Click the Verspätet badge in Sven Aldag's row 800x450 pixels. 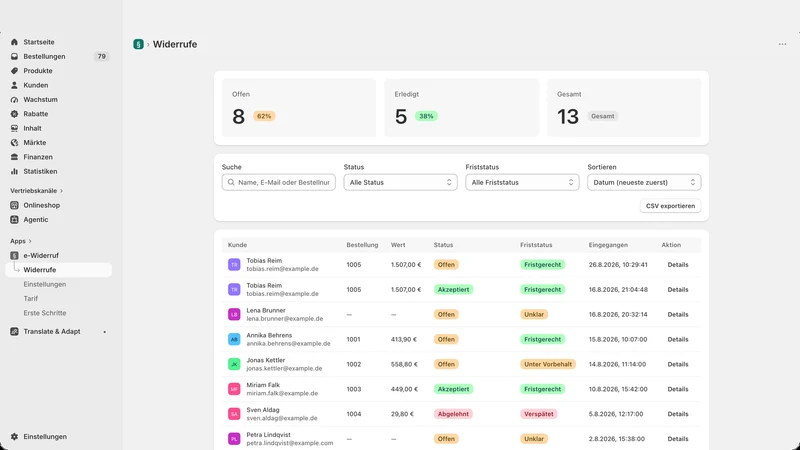(x=539, y=414)
